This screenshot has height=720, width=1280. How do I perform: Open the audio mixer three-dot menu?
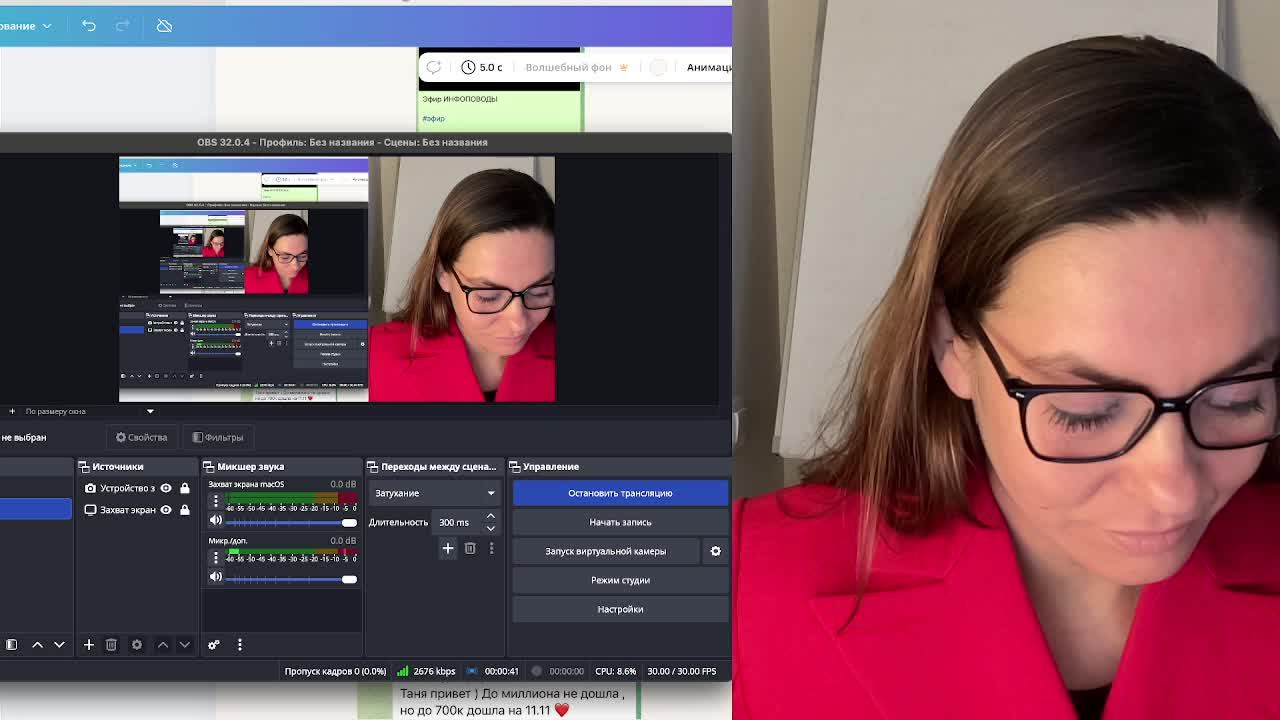tap(239, 645)
